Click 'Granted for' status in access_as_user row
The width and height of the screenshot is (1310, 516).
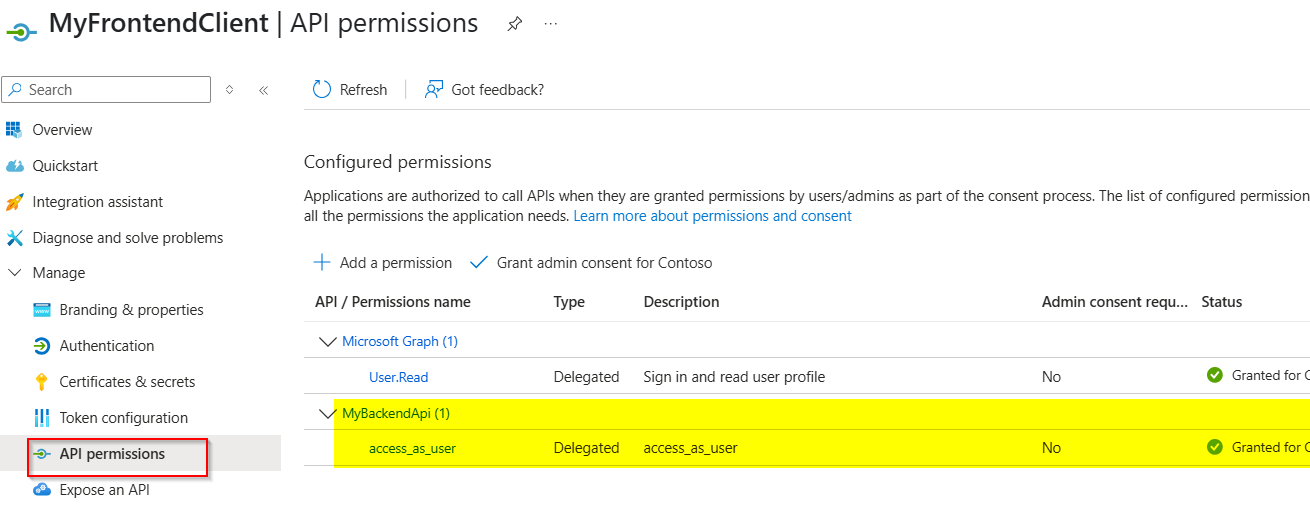point(1270,448)
